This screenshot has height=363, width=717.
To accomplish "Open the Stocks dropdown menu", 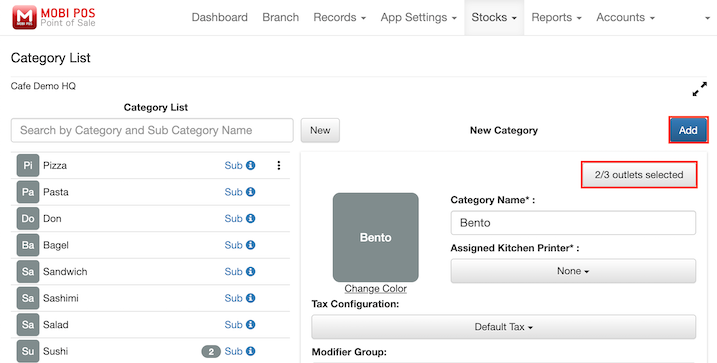I will [x=494, y=17].
